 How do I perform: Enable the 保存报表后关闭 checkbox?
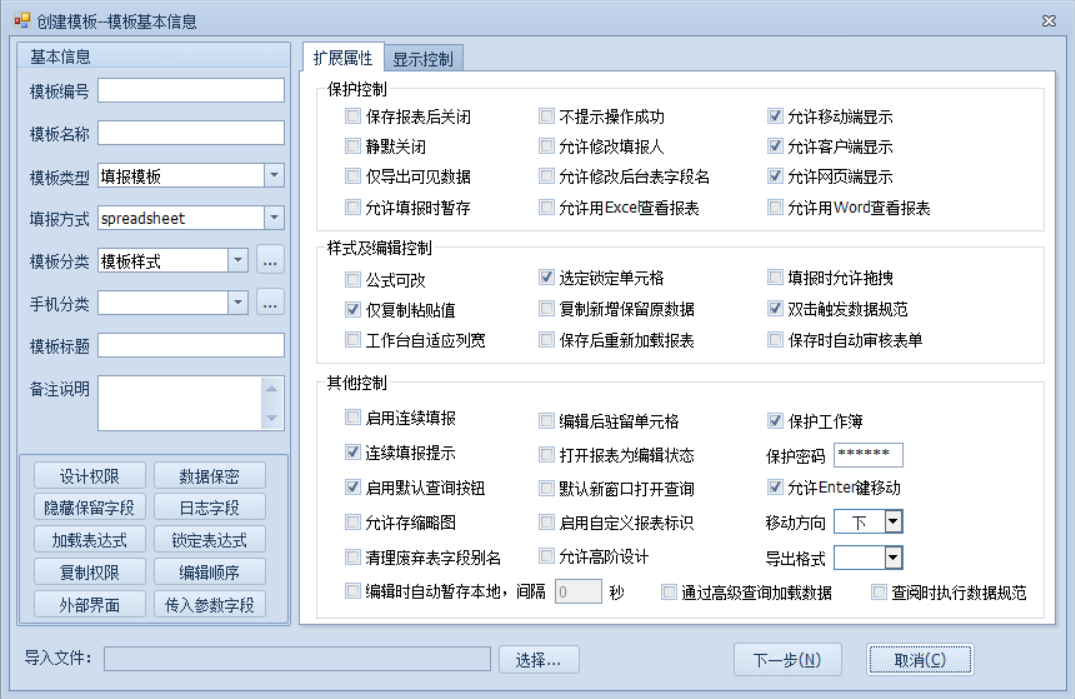click(352, 117)
